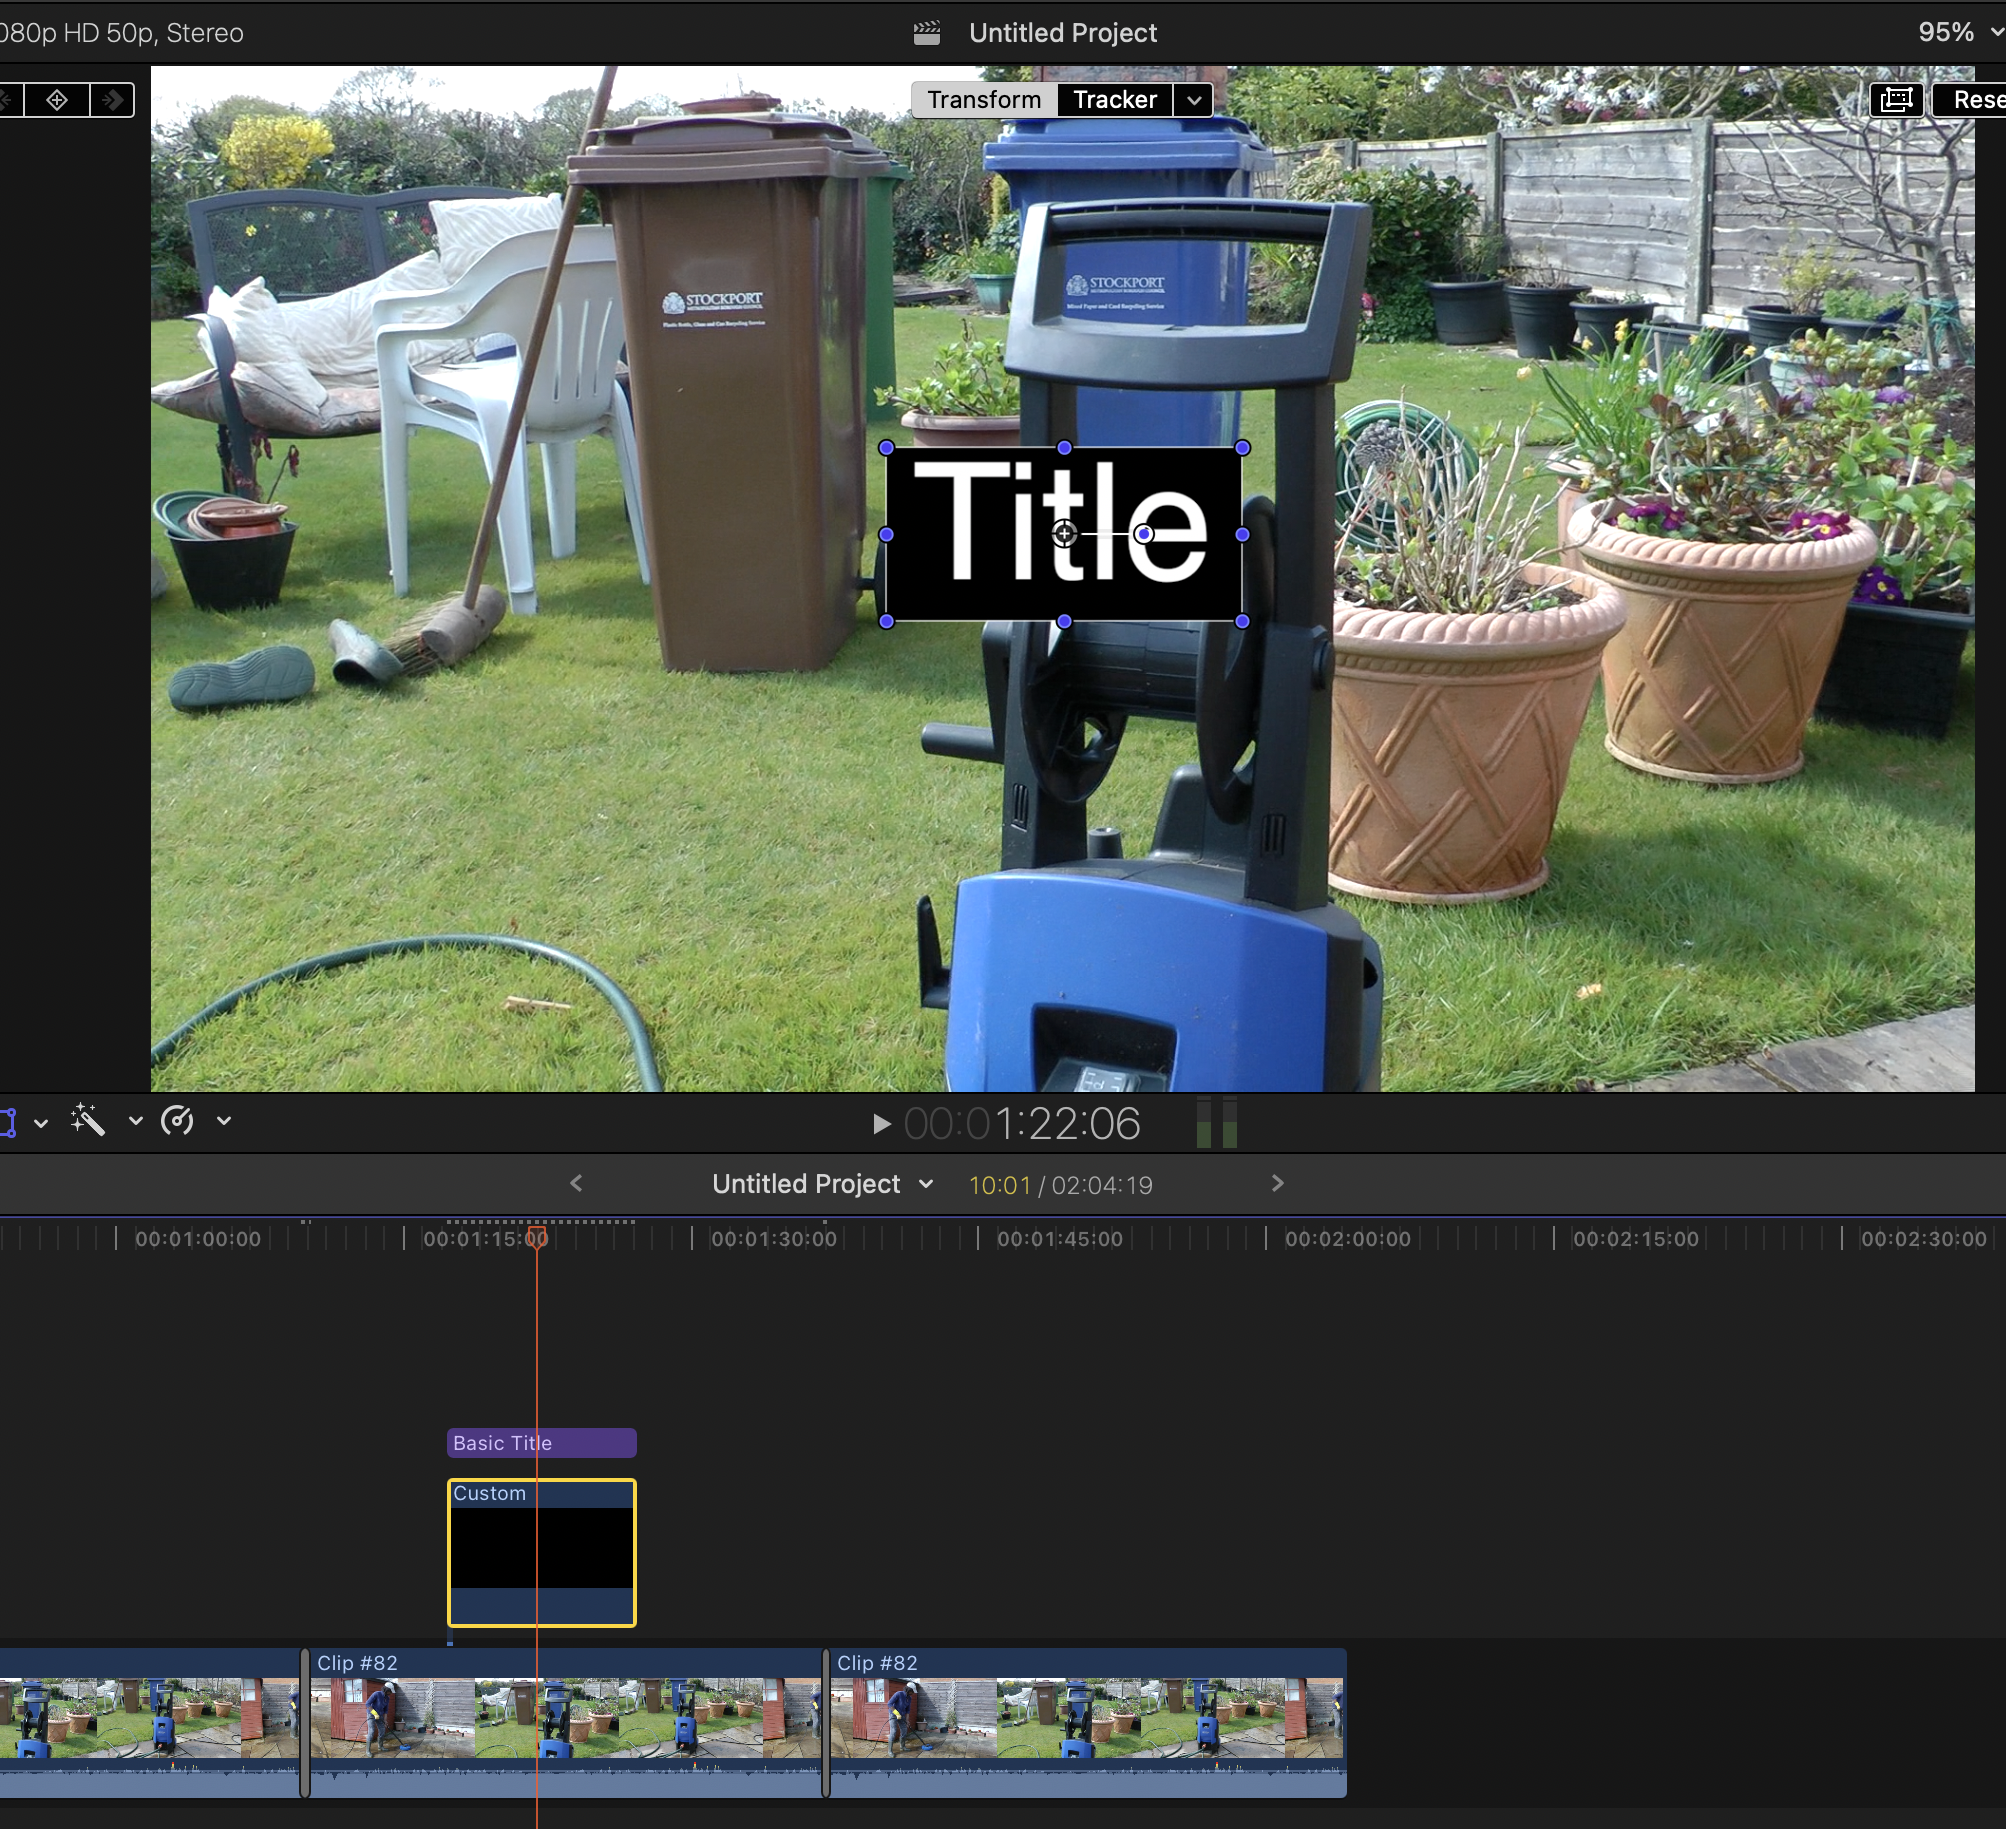This screenshot has height=1829, width=2006.
Task: Toggle the blue Transform tool icon
Action: (8, 1122)
